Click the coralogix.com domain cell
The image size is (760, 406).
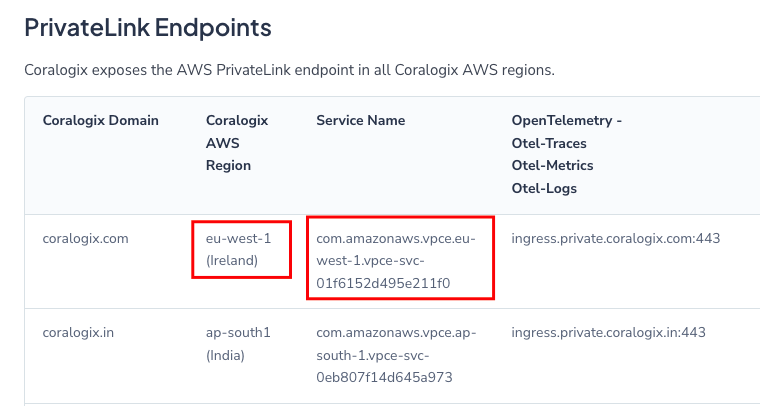85,238
